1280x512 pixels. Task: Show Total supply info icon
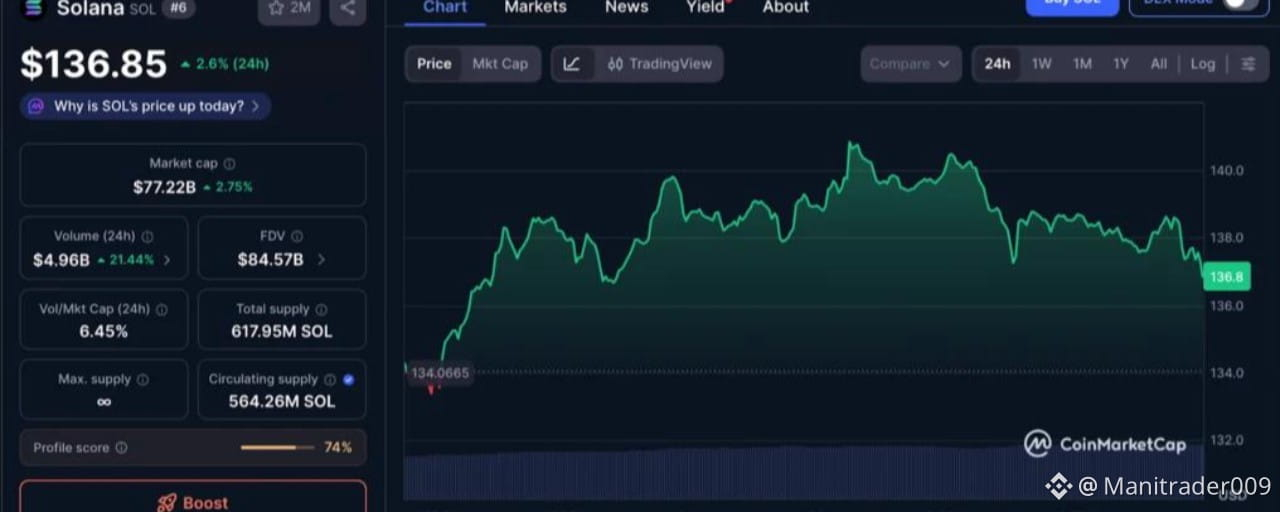point(321,310)
